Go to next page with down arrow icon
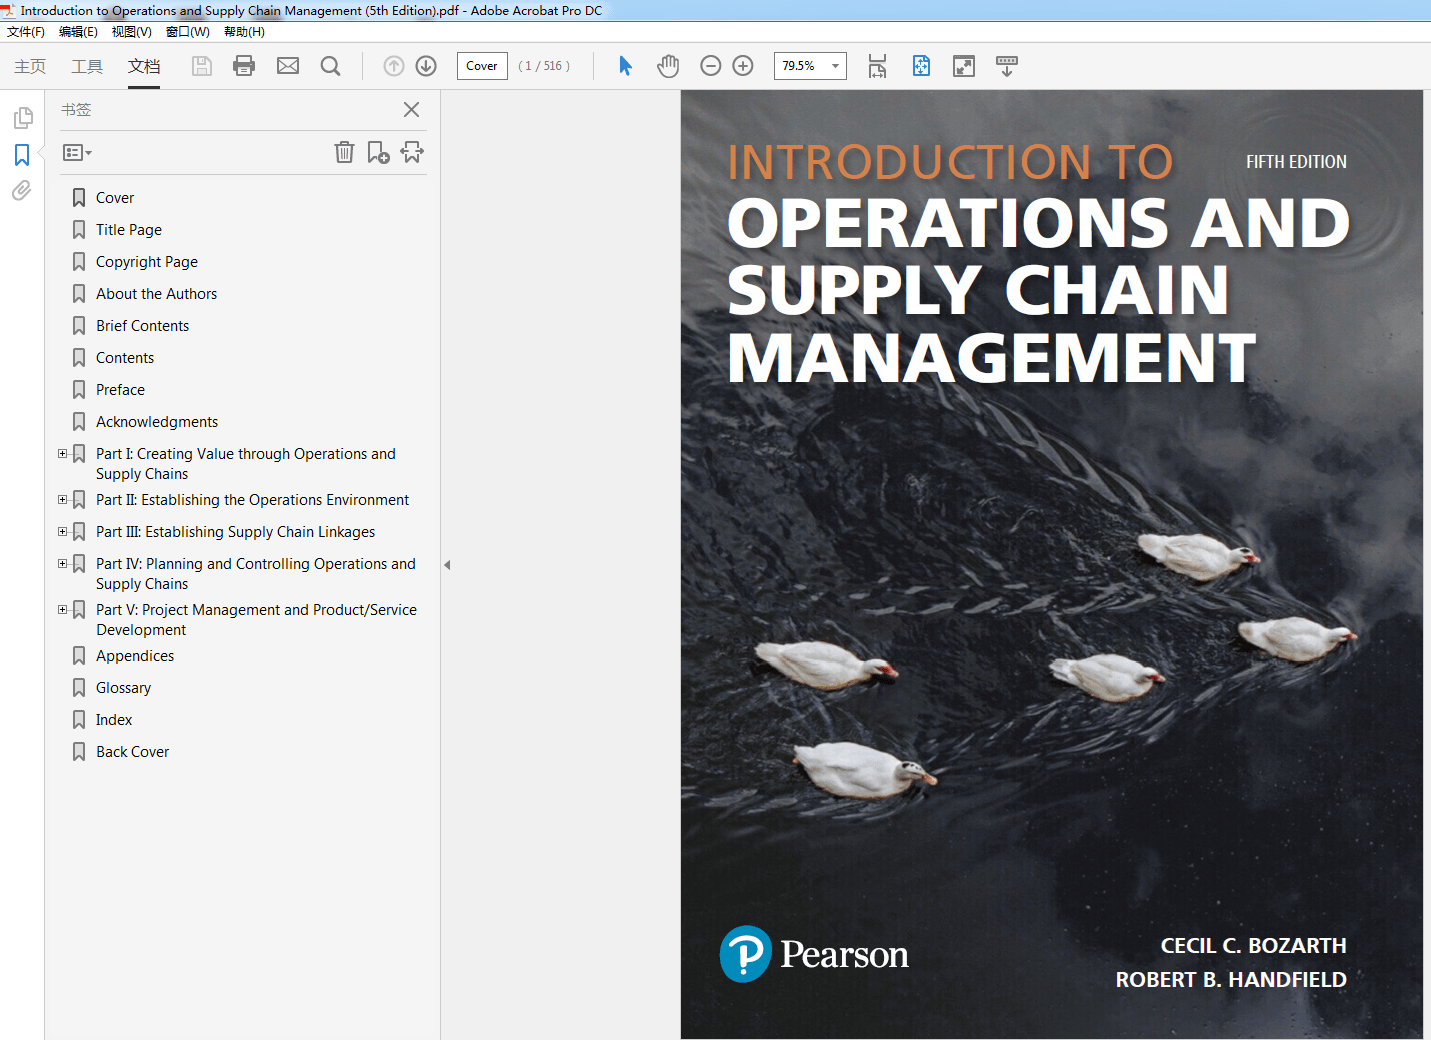The width and height of the screenshot is (1431, 1040). click(x=425, y=65)
